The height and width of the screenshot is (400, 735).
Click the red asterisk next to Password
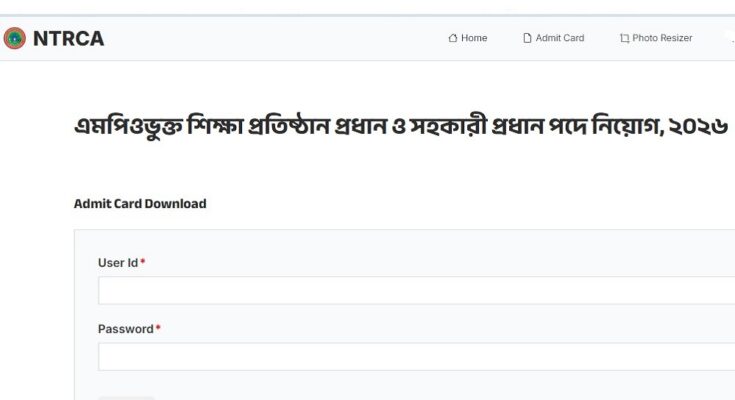(x=158, y=328)
